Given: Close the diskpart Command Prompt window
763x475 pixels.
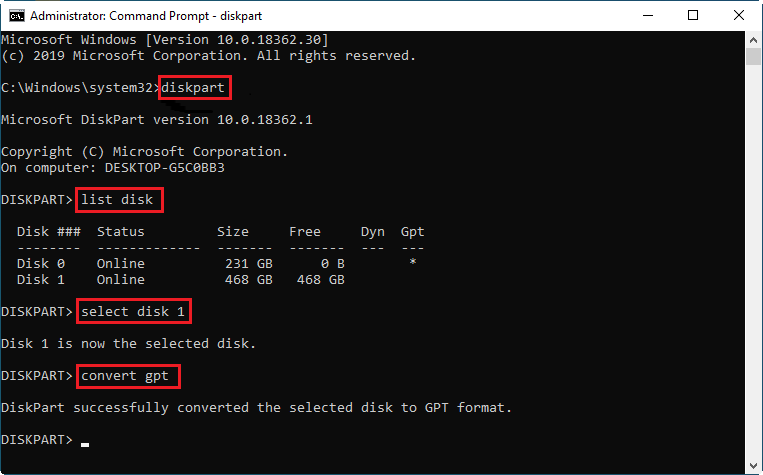Looking at the screenshot, I should 739,16.
